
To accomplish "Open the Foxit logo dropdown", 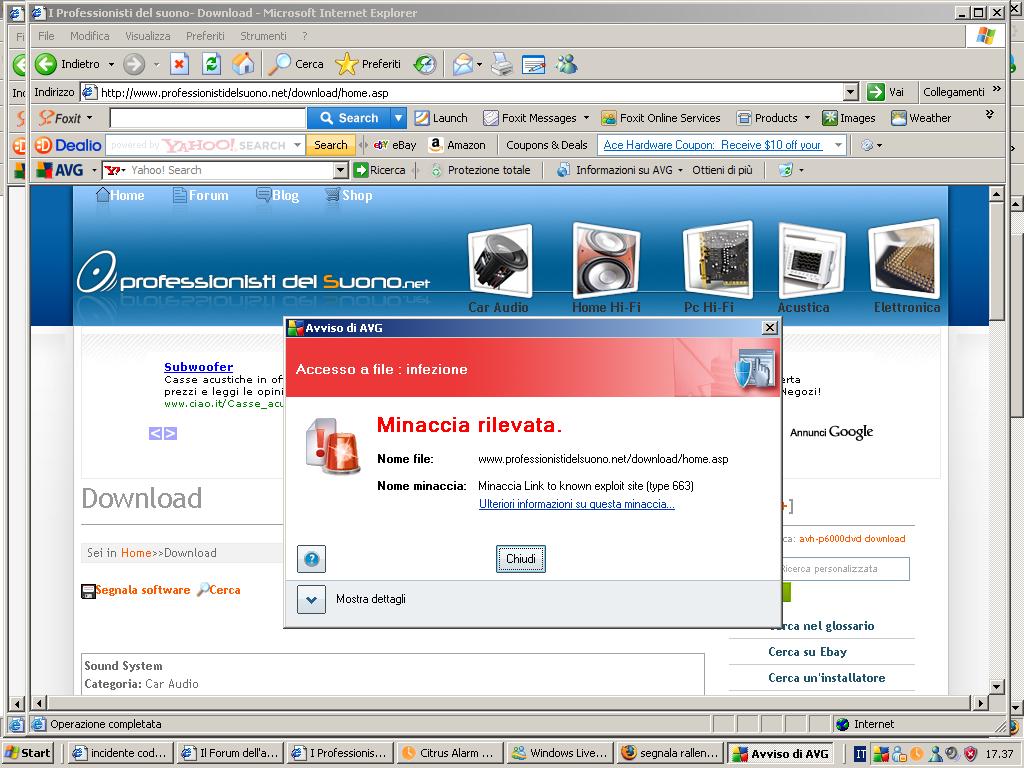I will coord(66,118).
